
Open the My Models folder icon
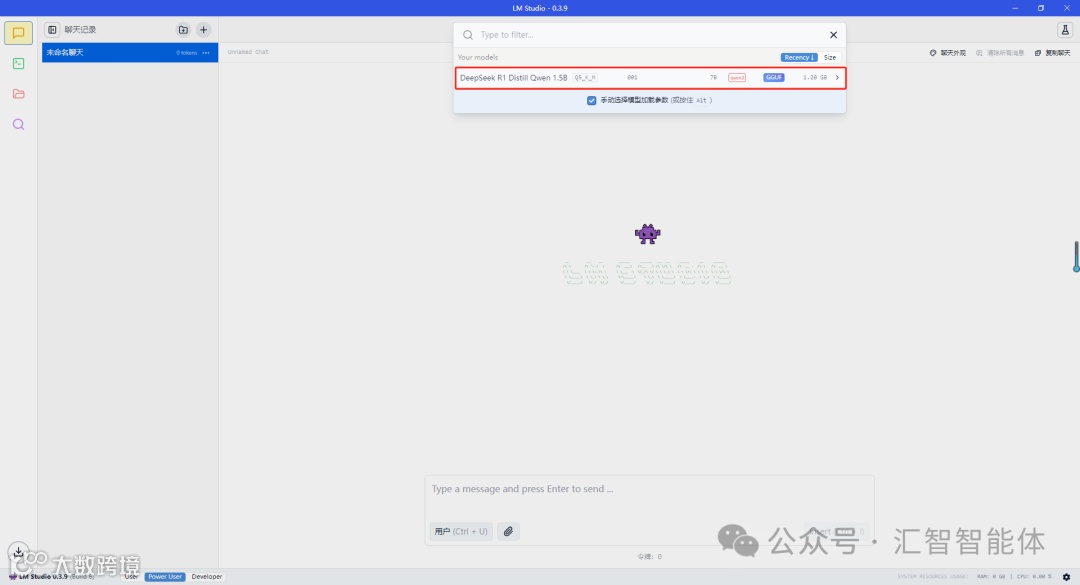coord(19,94)
